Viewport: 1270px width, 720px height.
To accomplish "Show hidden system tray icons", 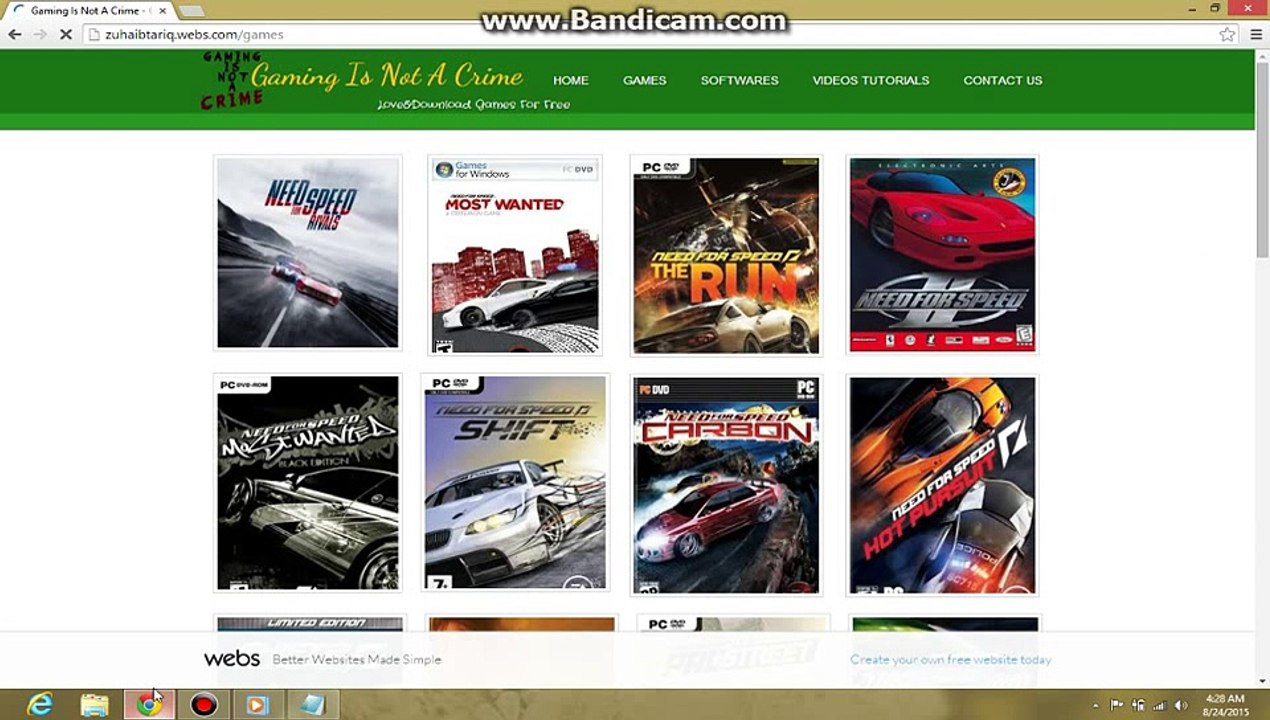I will point(1097,706).
